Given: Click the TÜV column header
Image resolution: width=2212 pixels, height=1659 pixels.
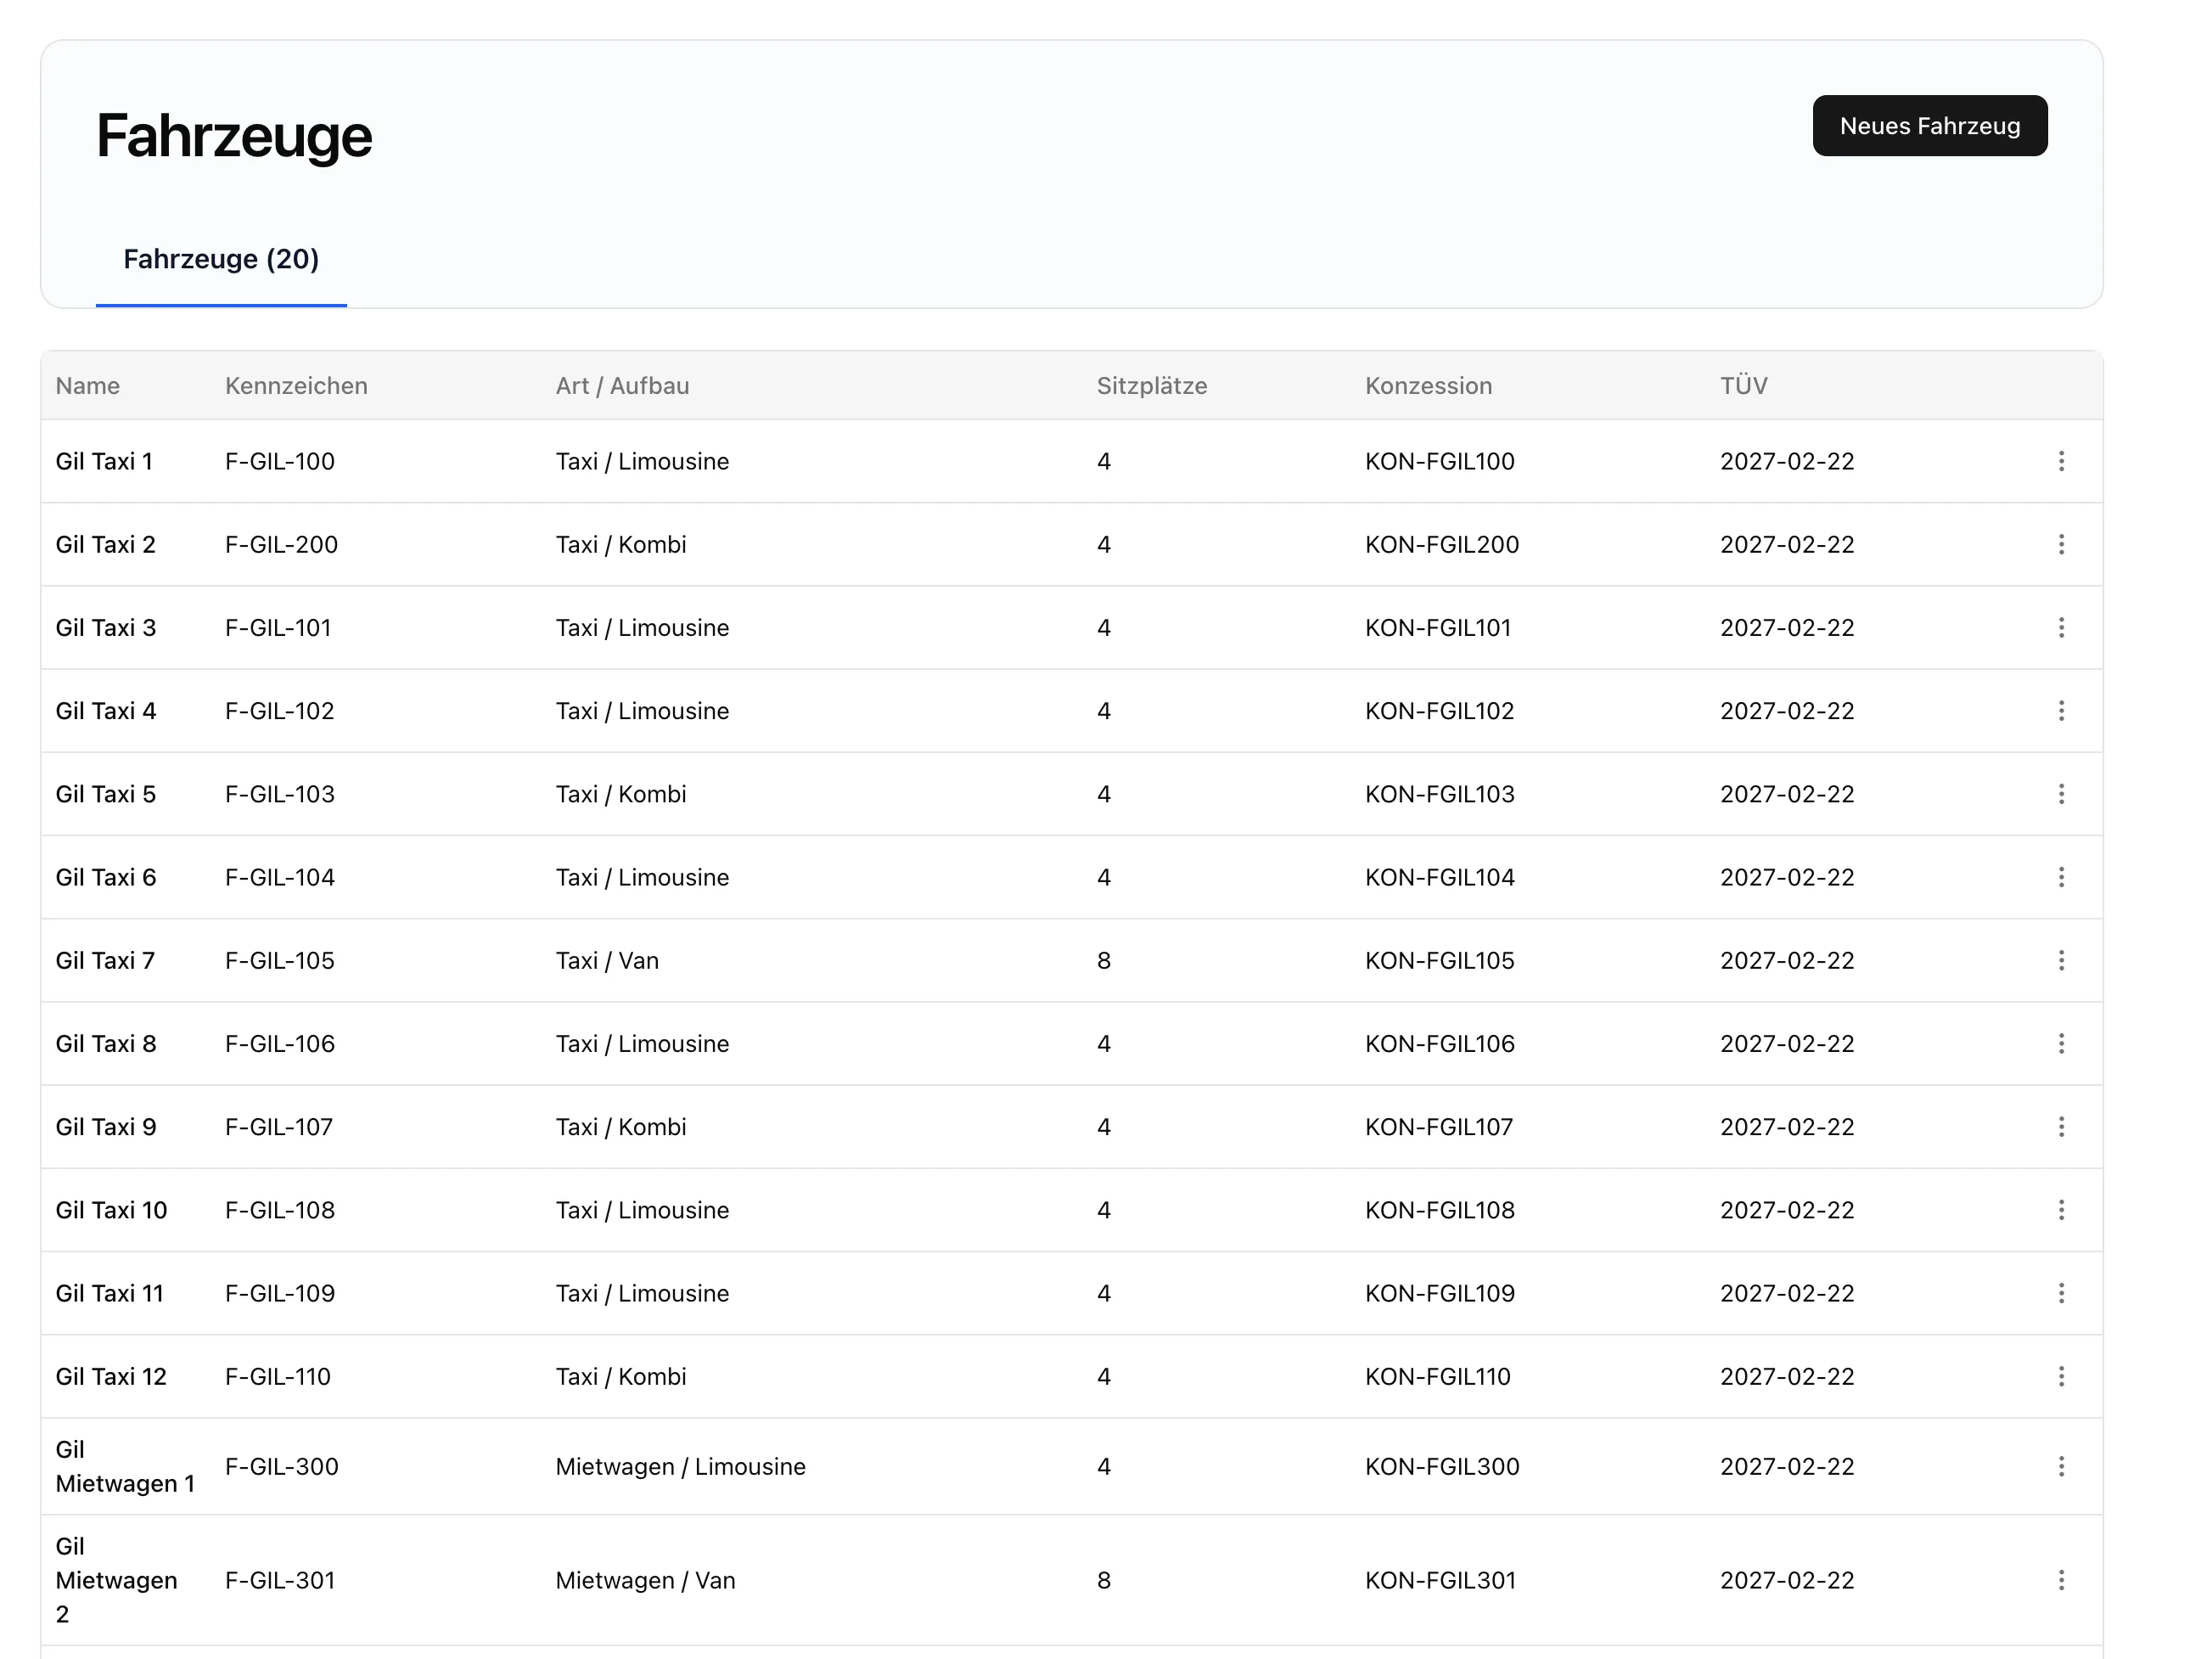Looking at the screenshot, I should pyautogui.click(x=1743, y=386).
